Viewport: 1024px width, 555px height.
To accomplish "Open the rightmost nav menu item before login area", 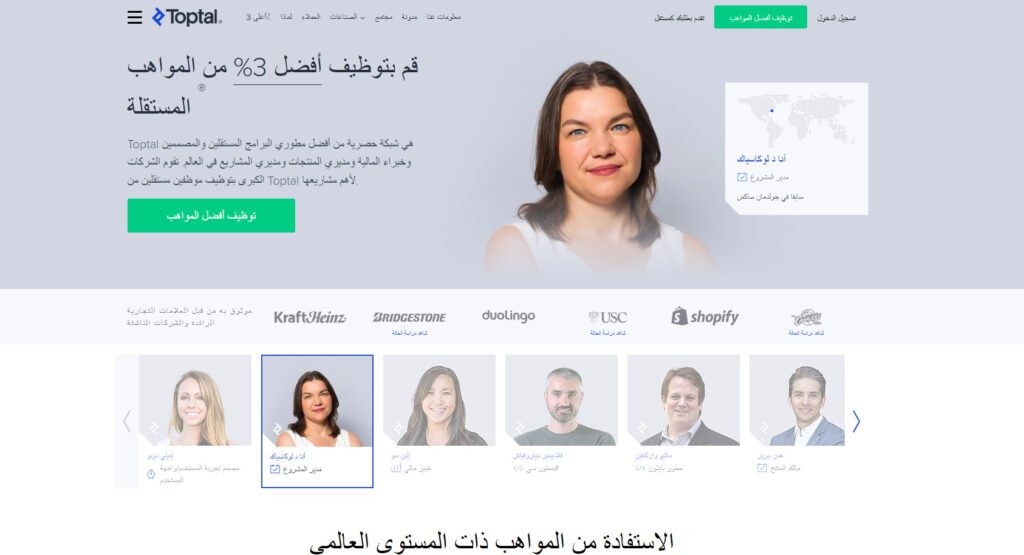I will (443, 17).
